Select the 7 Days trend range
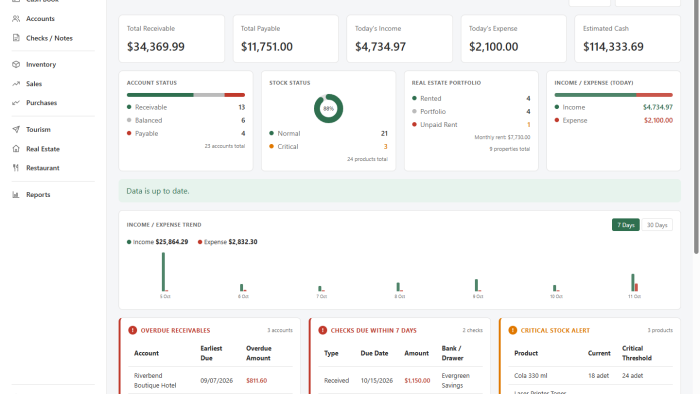Viewport: 700px width, 394px height. [625, 225]
